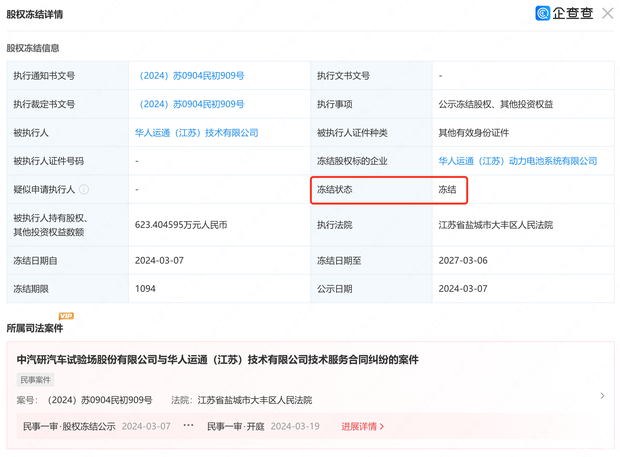Select the case number 案号 line in the card

click(x=84, y=400)
